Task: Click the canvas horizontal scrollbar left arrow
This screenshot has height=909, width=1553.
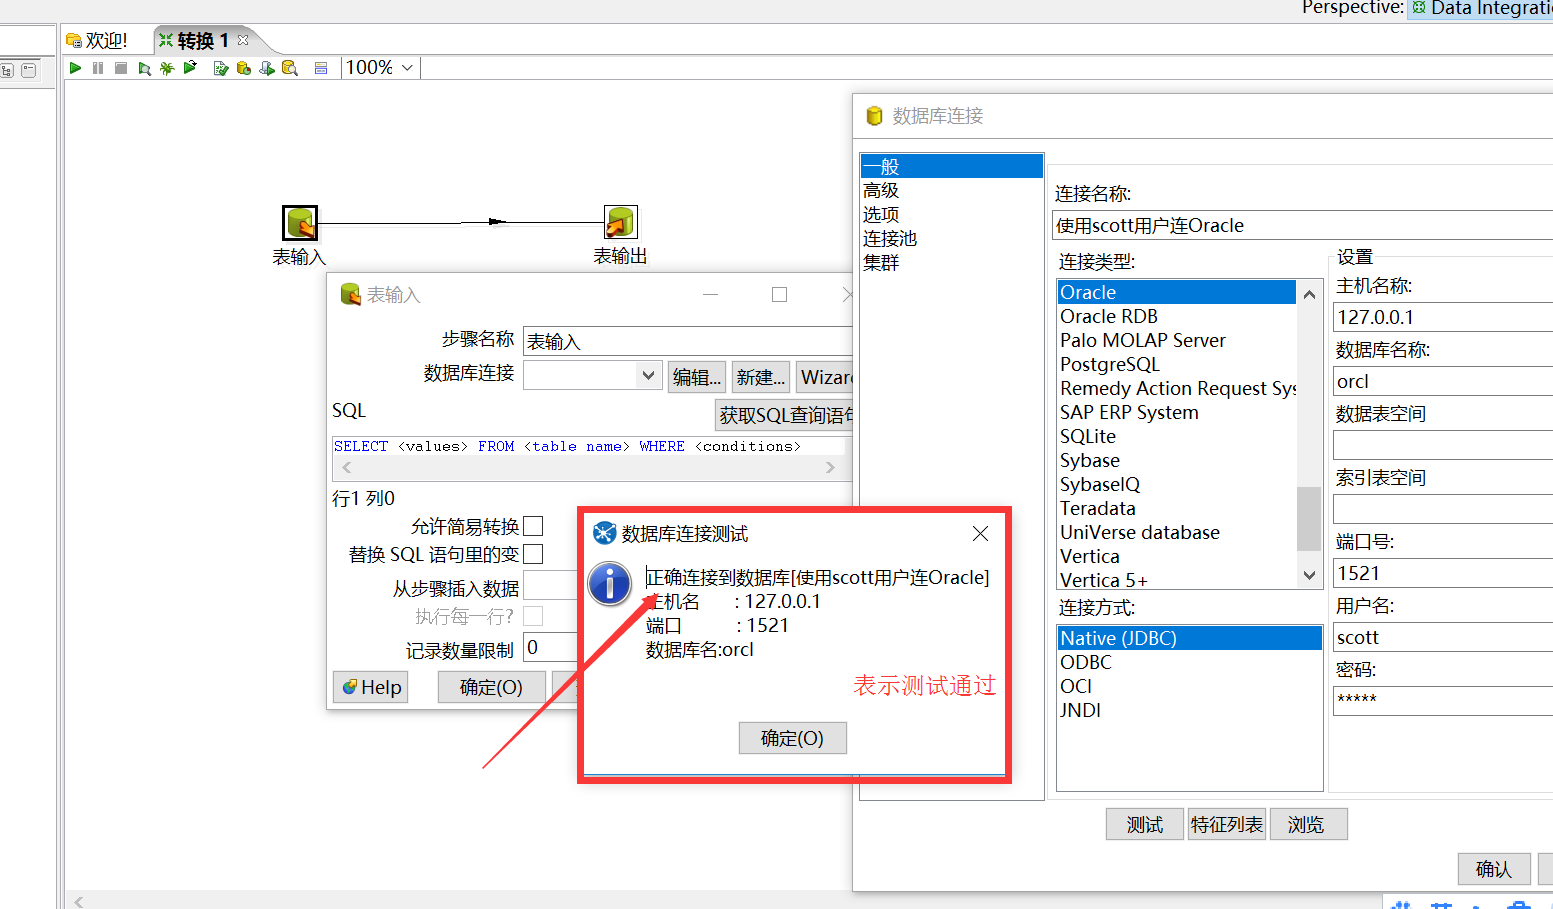Action: click(x=78, y=902)
